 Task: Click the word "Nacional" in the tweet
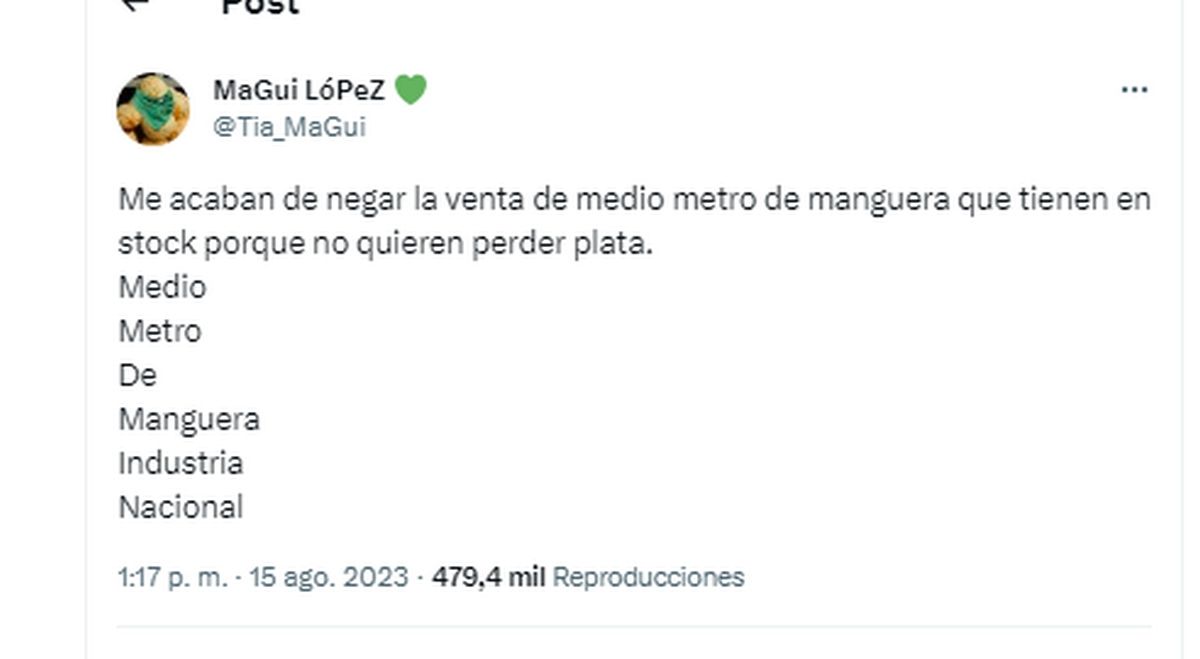(181, 507)
